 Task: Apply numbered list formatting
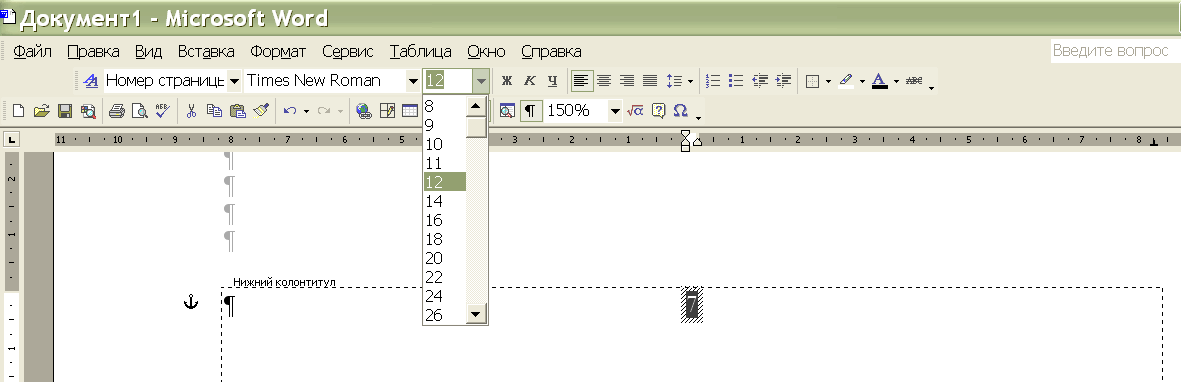point(714,81)
